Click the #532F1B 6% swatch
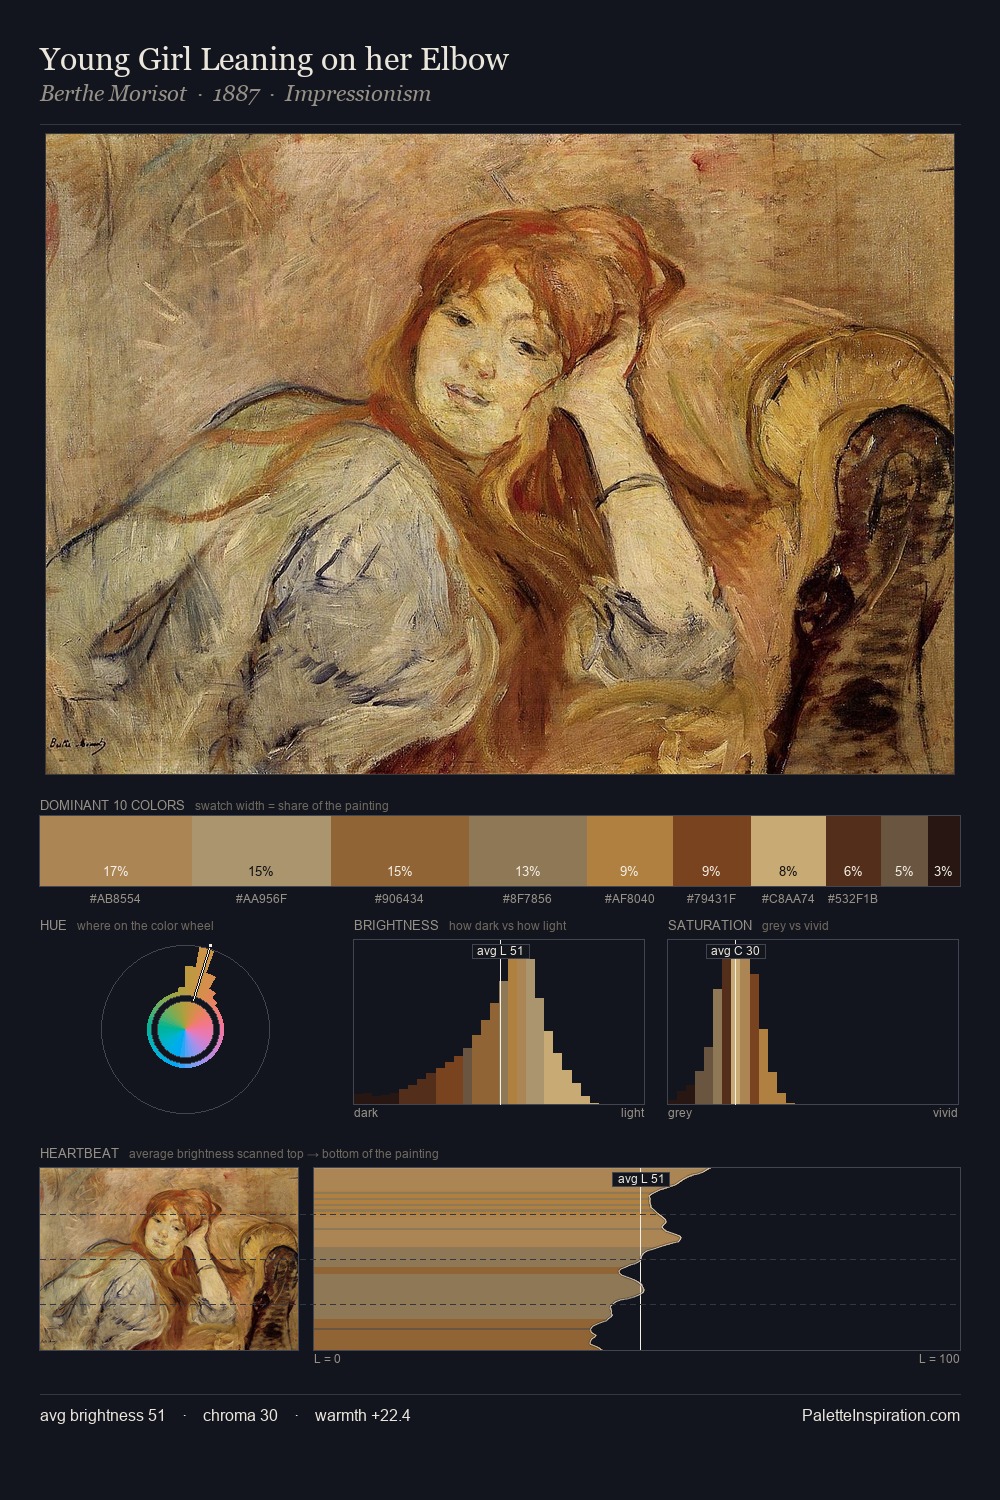 [x=853, y=851]
